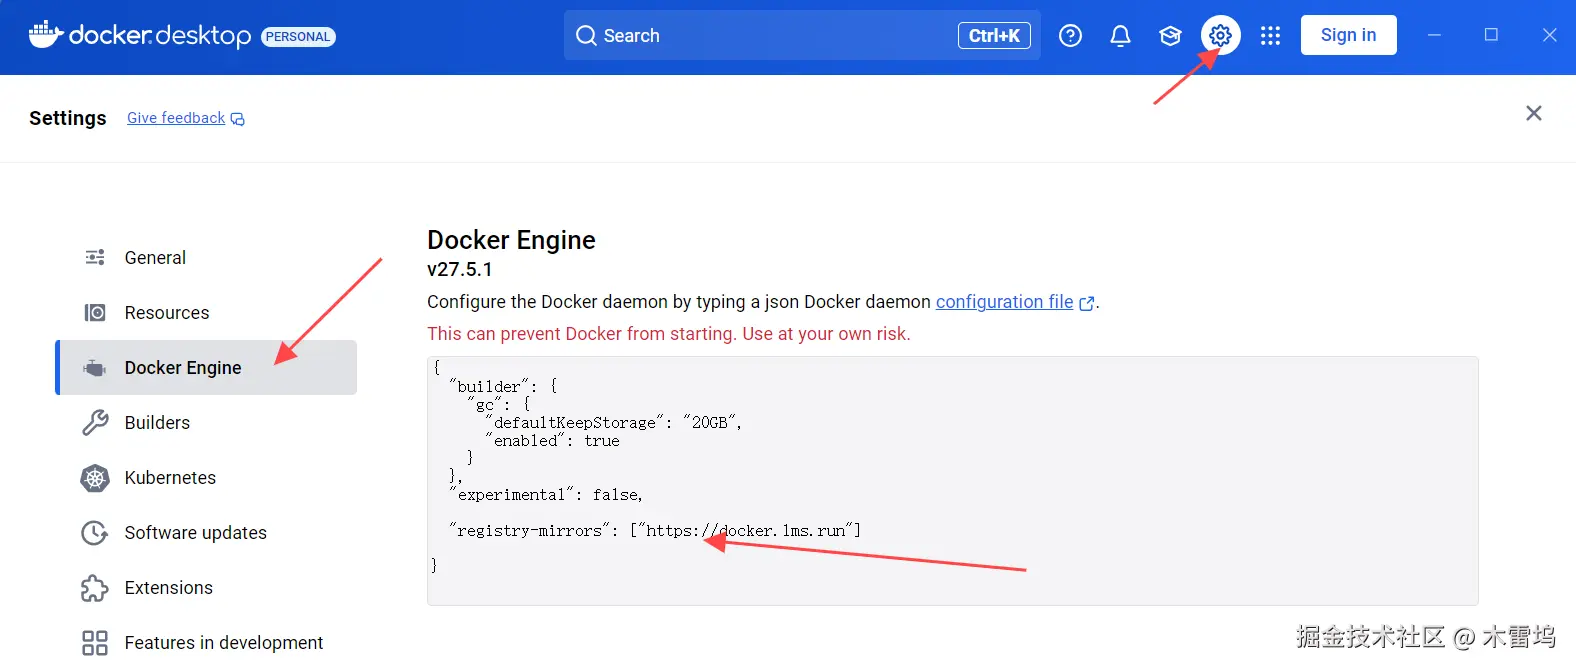Image resolution: width=1576 pixels, height=670 pixels.
Task: Close the Settings panel with X
Action: pos(1533,113)
